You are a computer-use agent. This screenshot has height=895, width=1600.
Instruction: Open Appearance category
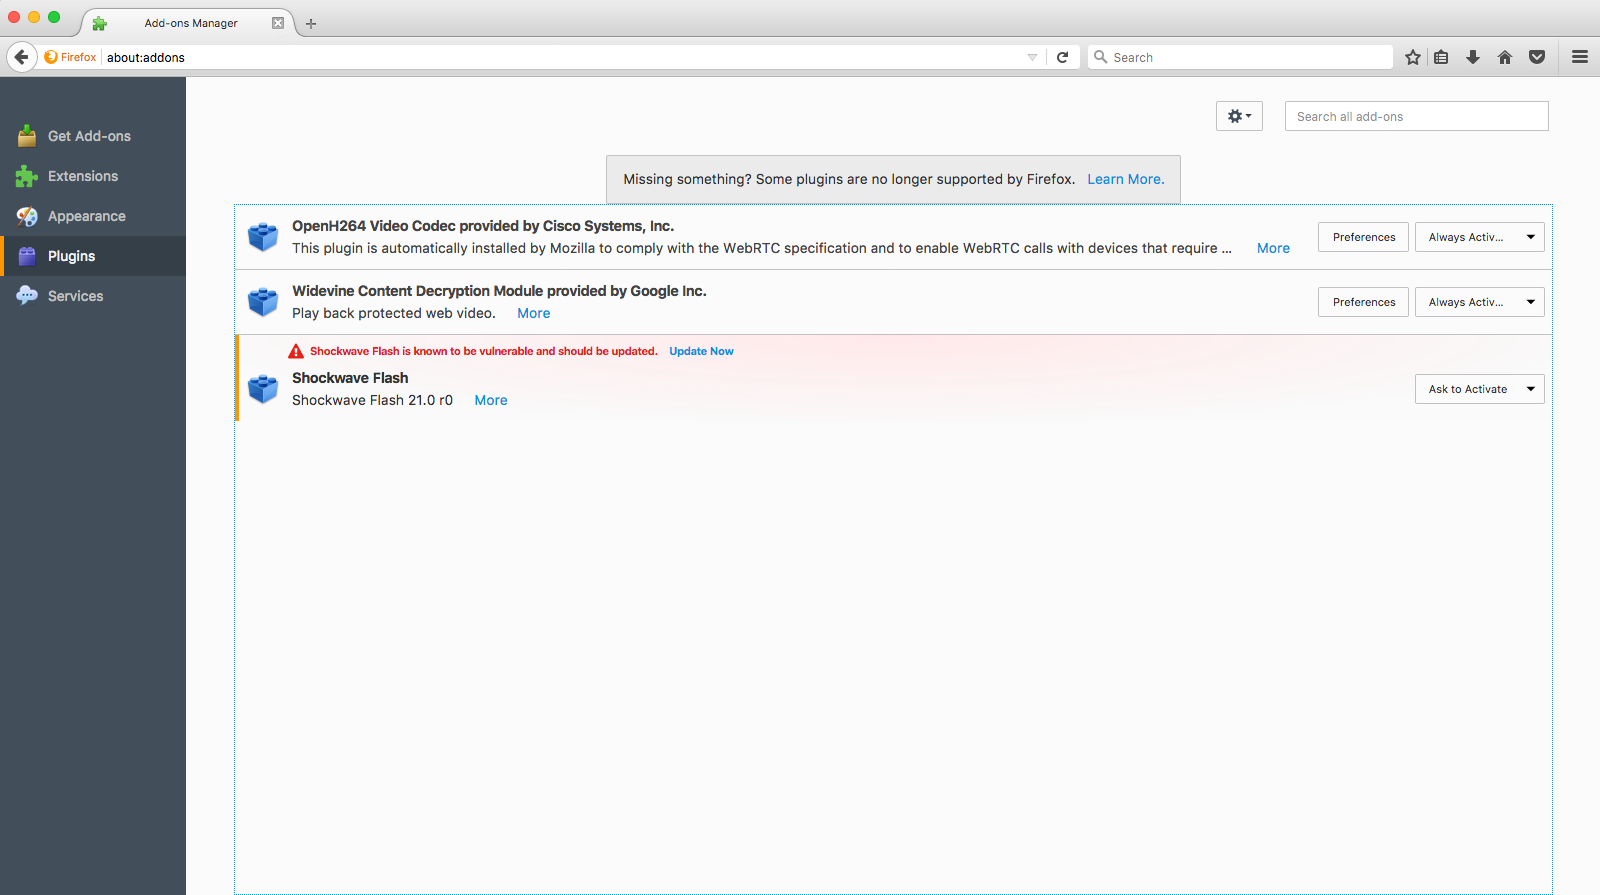(x=93, y=216)
